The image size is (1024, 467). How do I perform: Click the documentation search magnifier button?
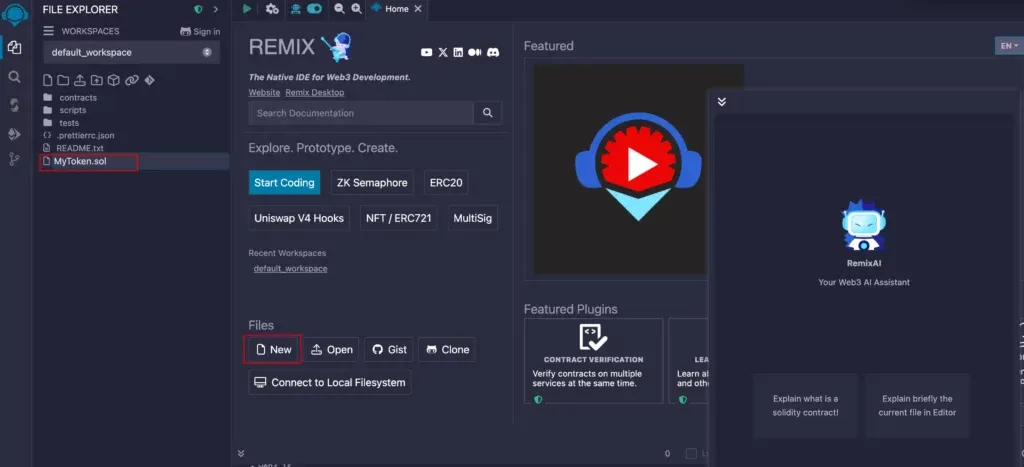pyautogui.click(x=487, y=113)
